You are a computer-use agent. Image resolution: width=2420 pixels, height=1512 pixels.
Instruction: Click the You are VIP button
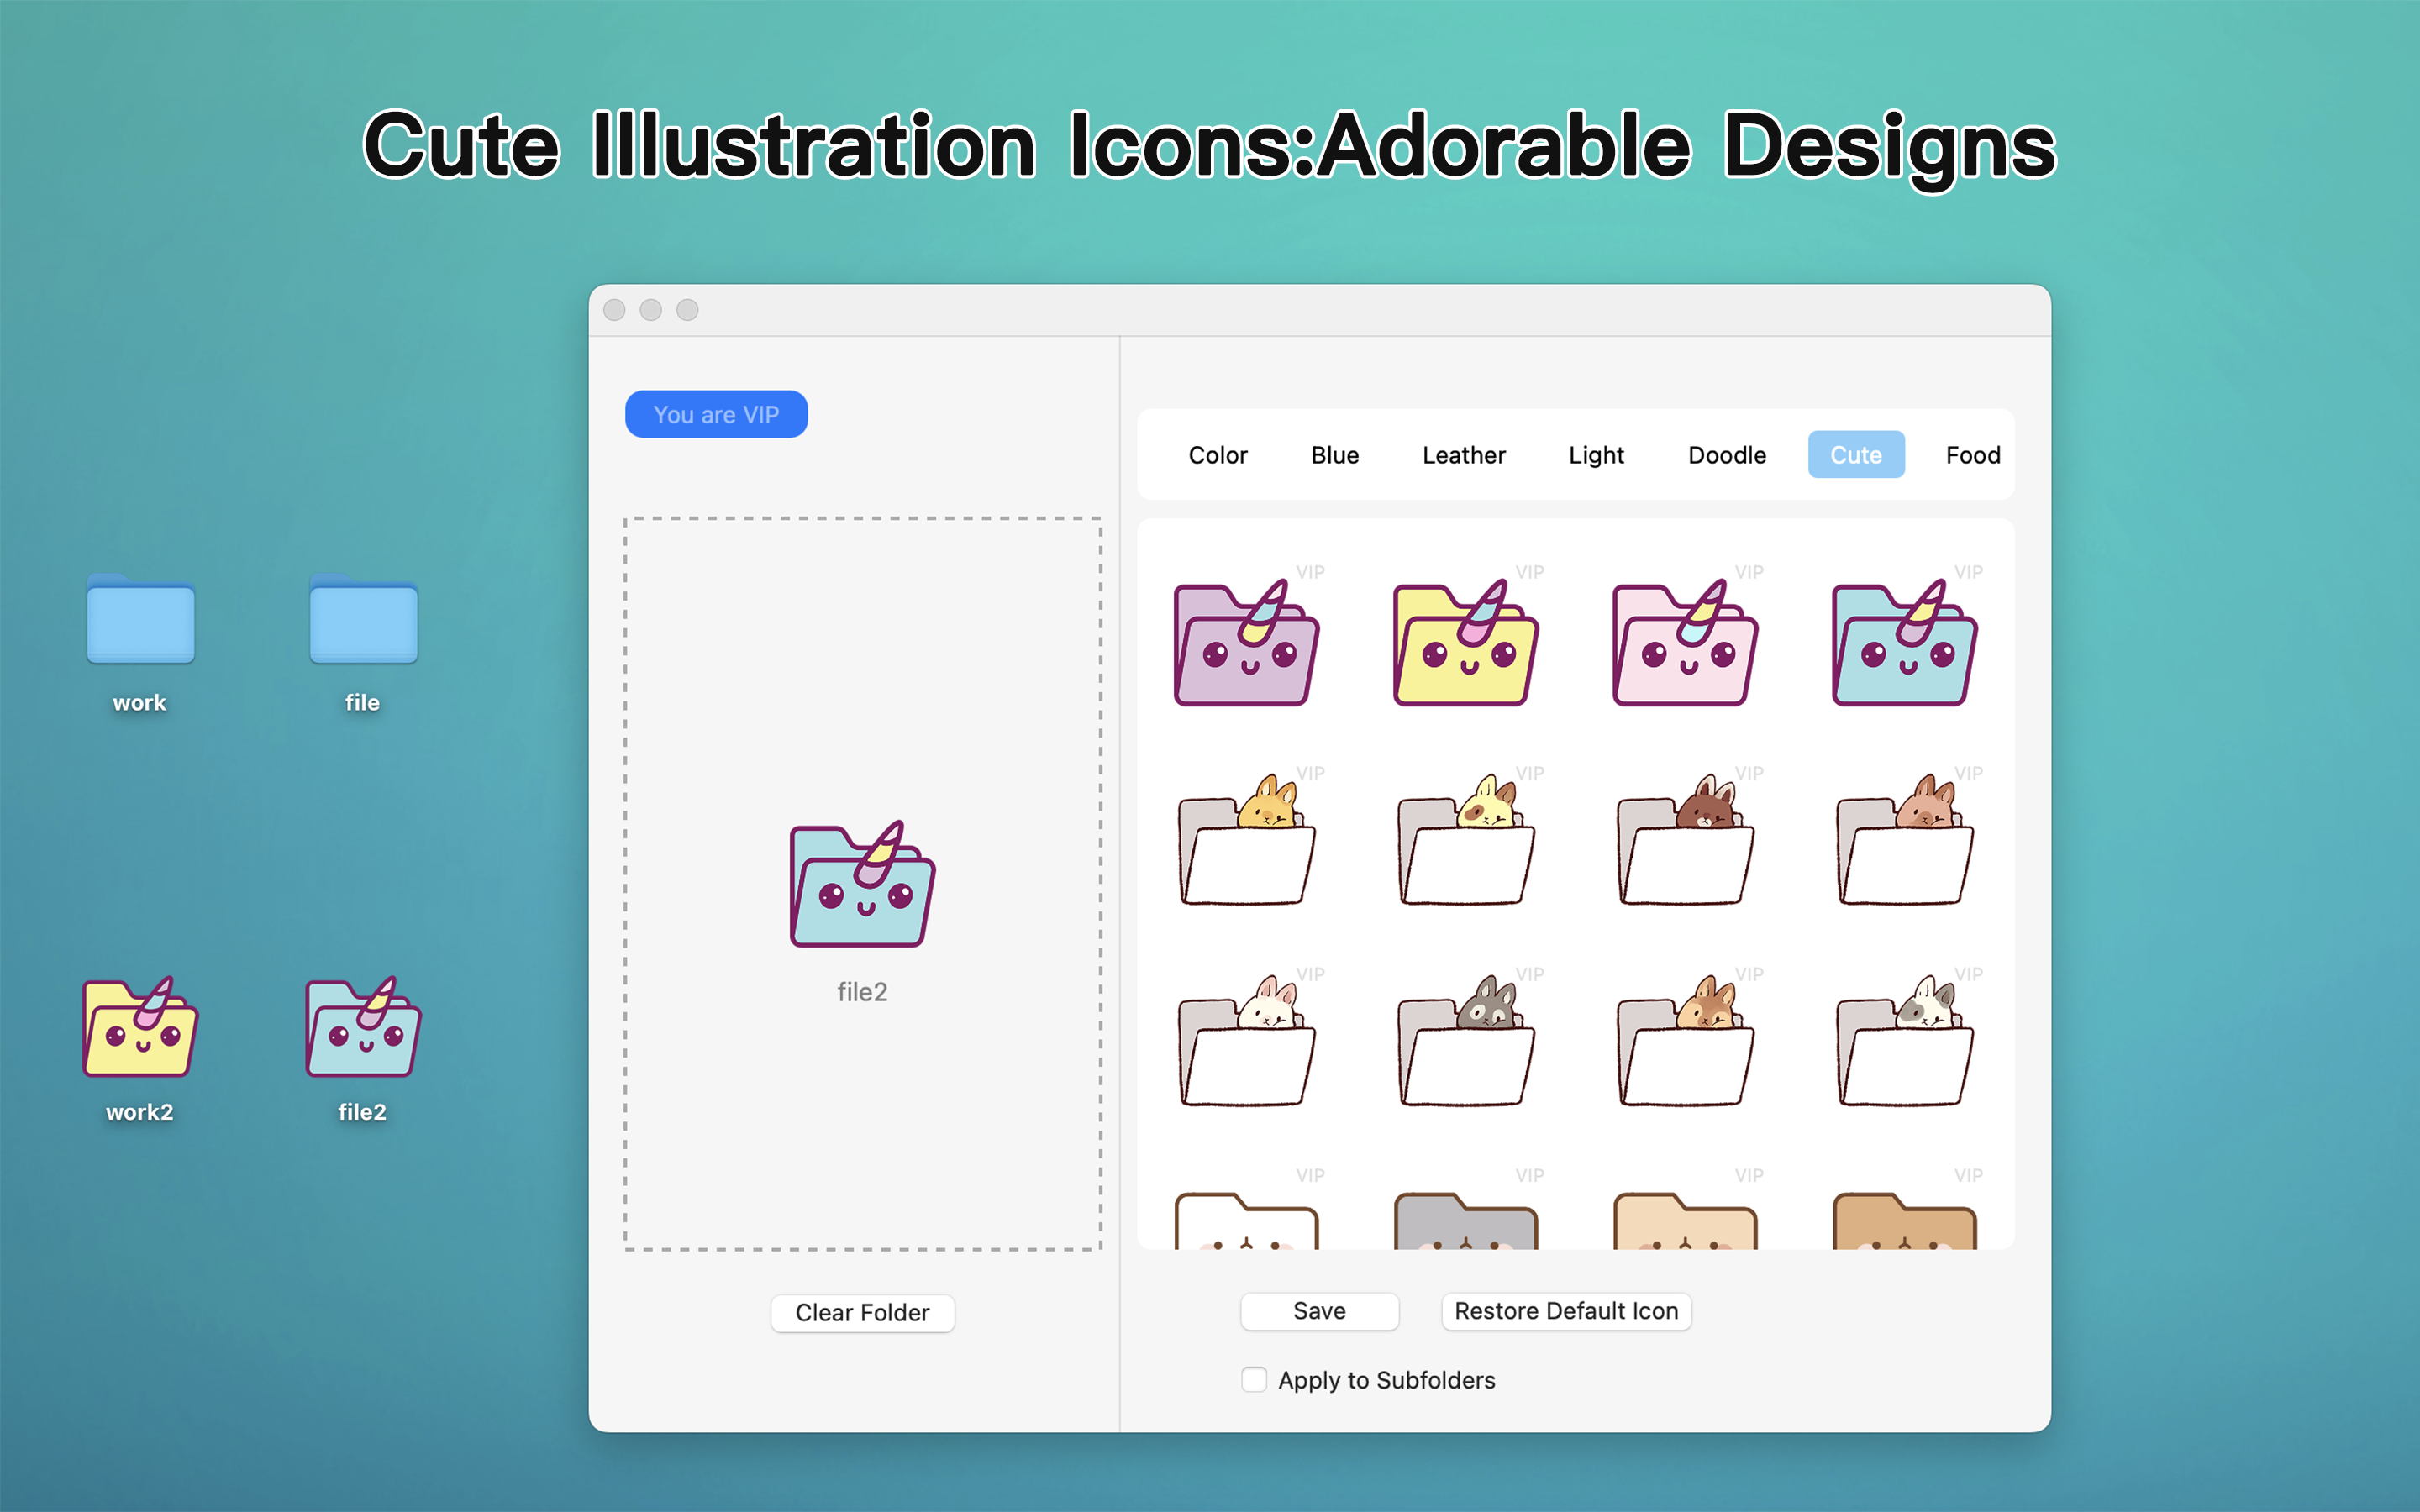(716, 414)
